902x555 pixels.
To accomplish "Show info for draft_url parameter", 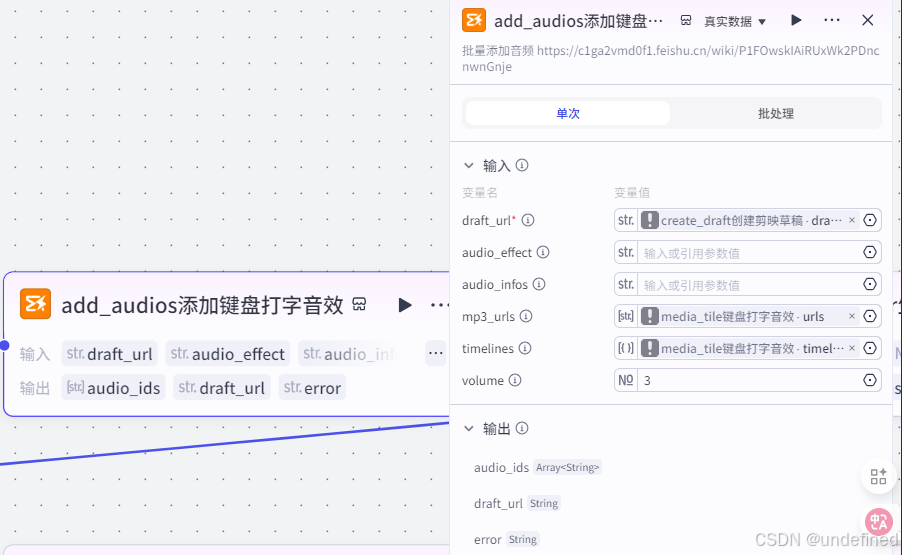I will click(x=528, y=220).
